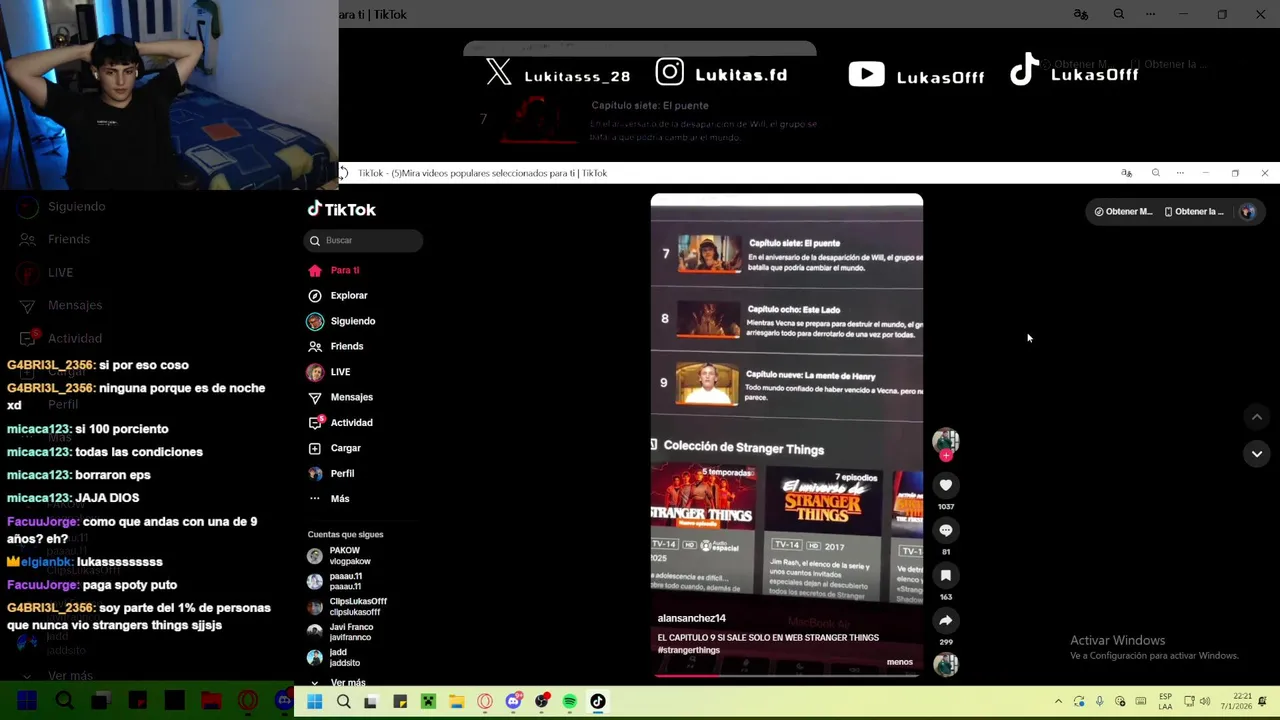1280x720 pixels.
Task: Open Task View on the taskbar
Action: pyautogui.click(x=370, y=702)
